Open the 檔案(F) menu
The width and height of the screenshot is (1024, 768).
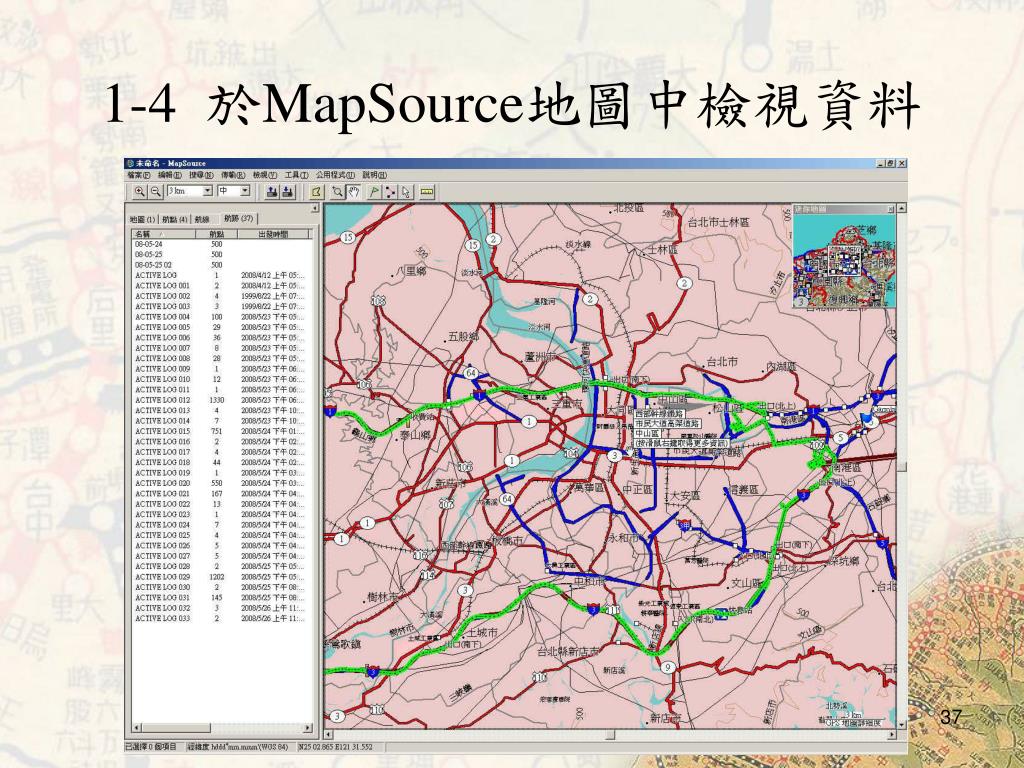point(138,175)
